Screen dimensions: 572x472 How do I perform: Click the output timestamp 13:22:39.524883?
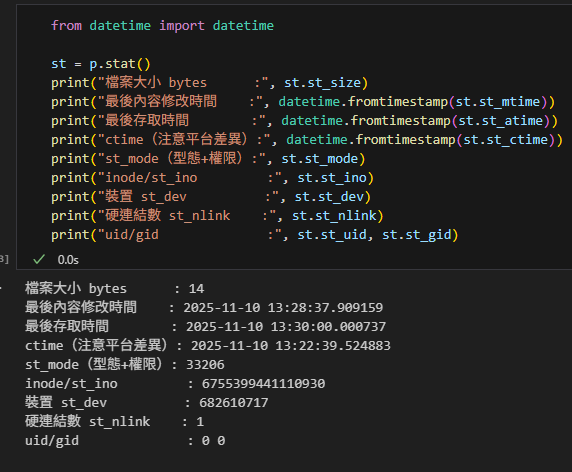(x=333, y=345)
